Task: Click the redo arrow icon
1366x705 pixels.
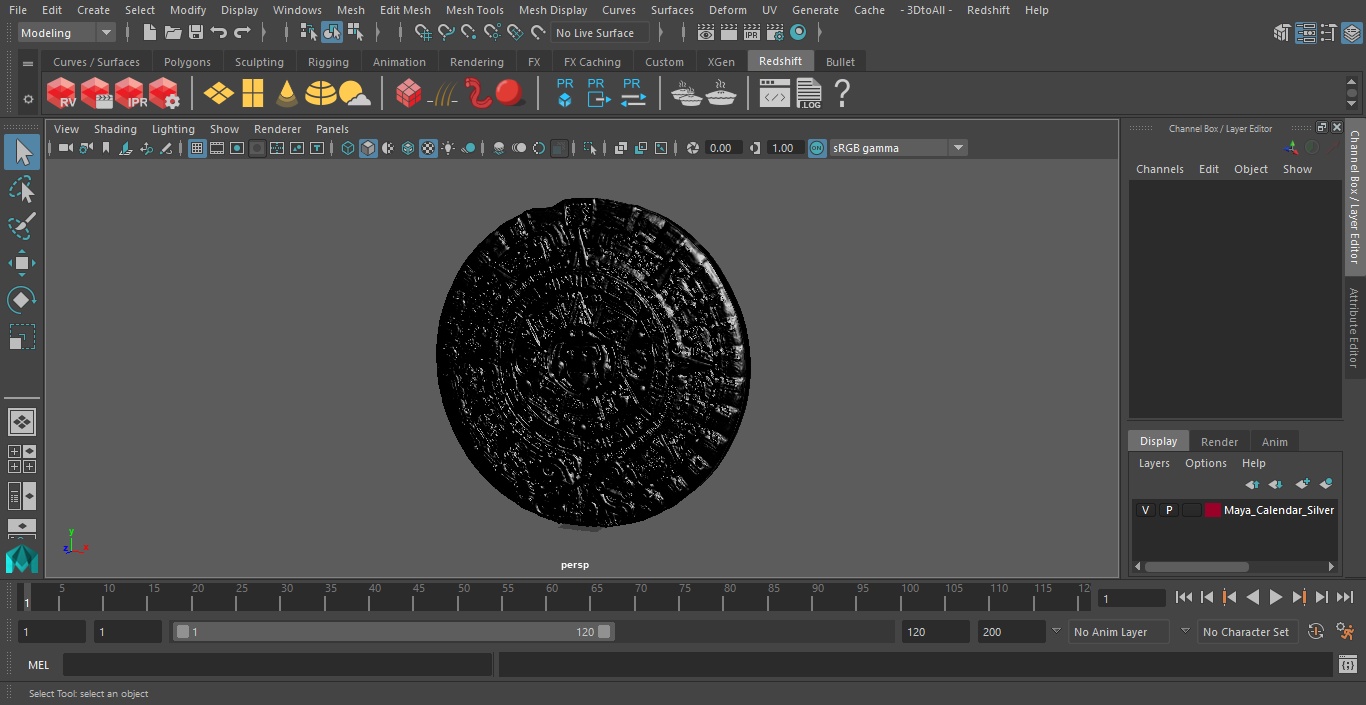Action: 242,33
